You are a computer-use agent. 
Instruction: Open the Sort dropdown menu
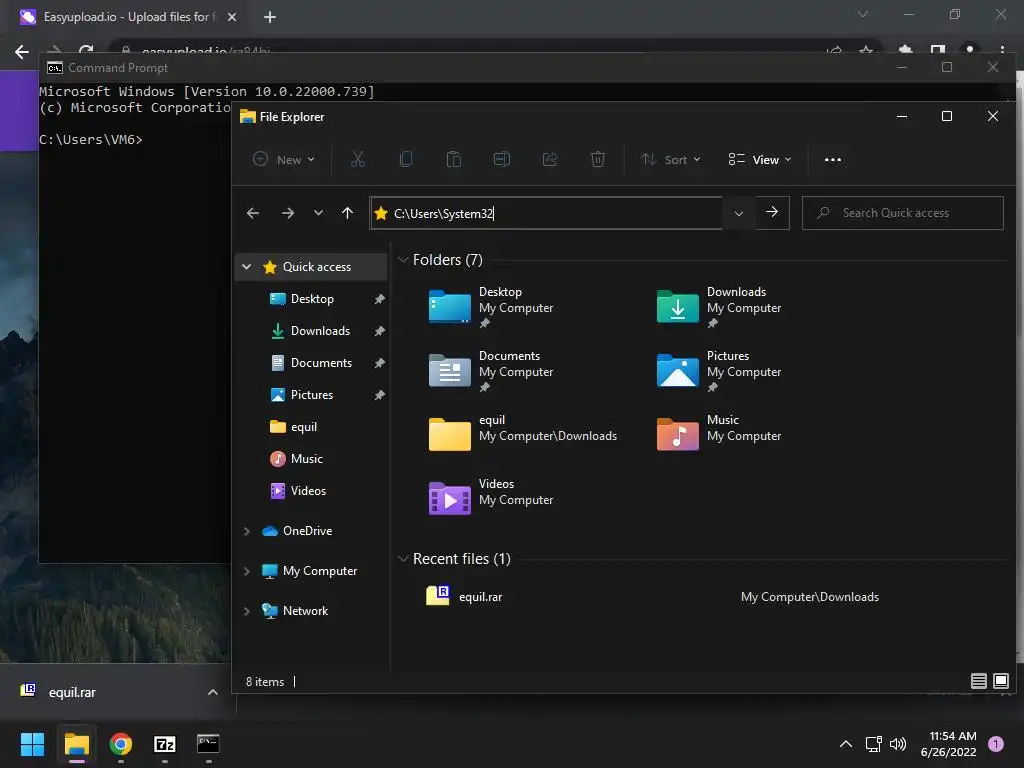point(671,159)
